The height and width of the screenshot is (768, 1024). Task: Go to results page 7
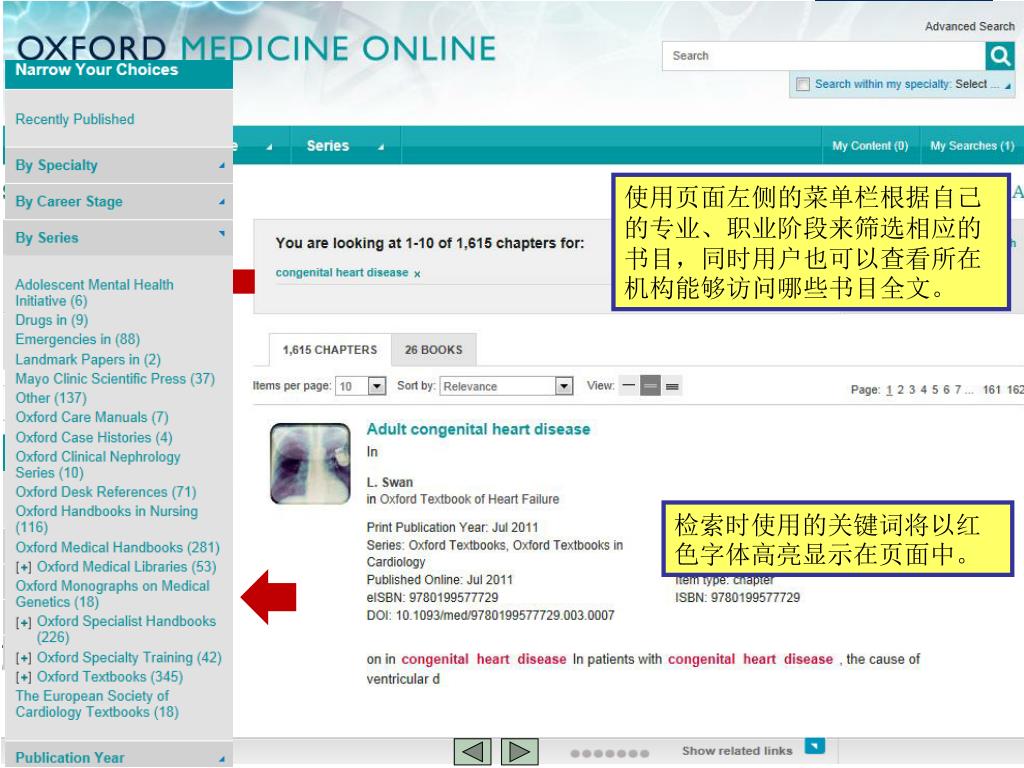958,390
